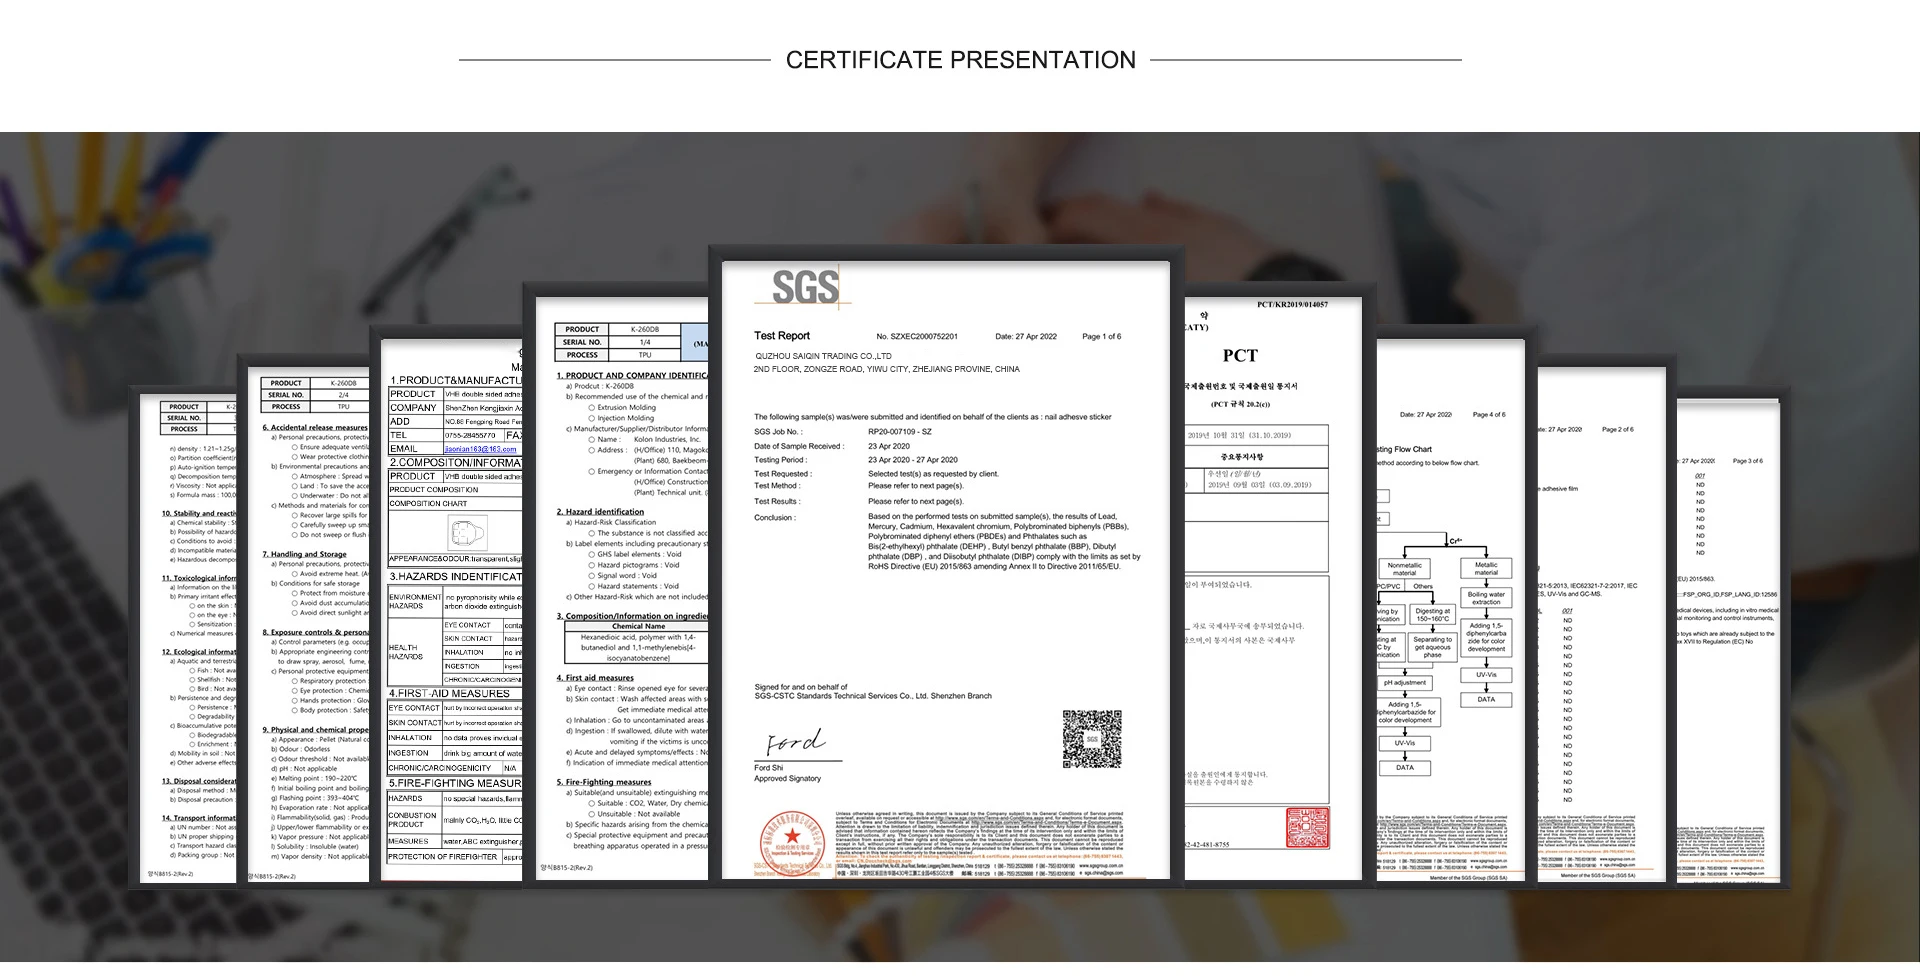
Task: Click the Approved Signatory text
Action: click(x=788, y=778)
